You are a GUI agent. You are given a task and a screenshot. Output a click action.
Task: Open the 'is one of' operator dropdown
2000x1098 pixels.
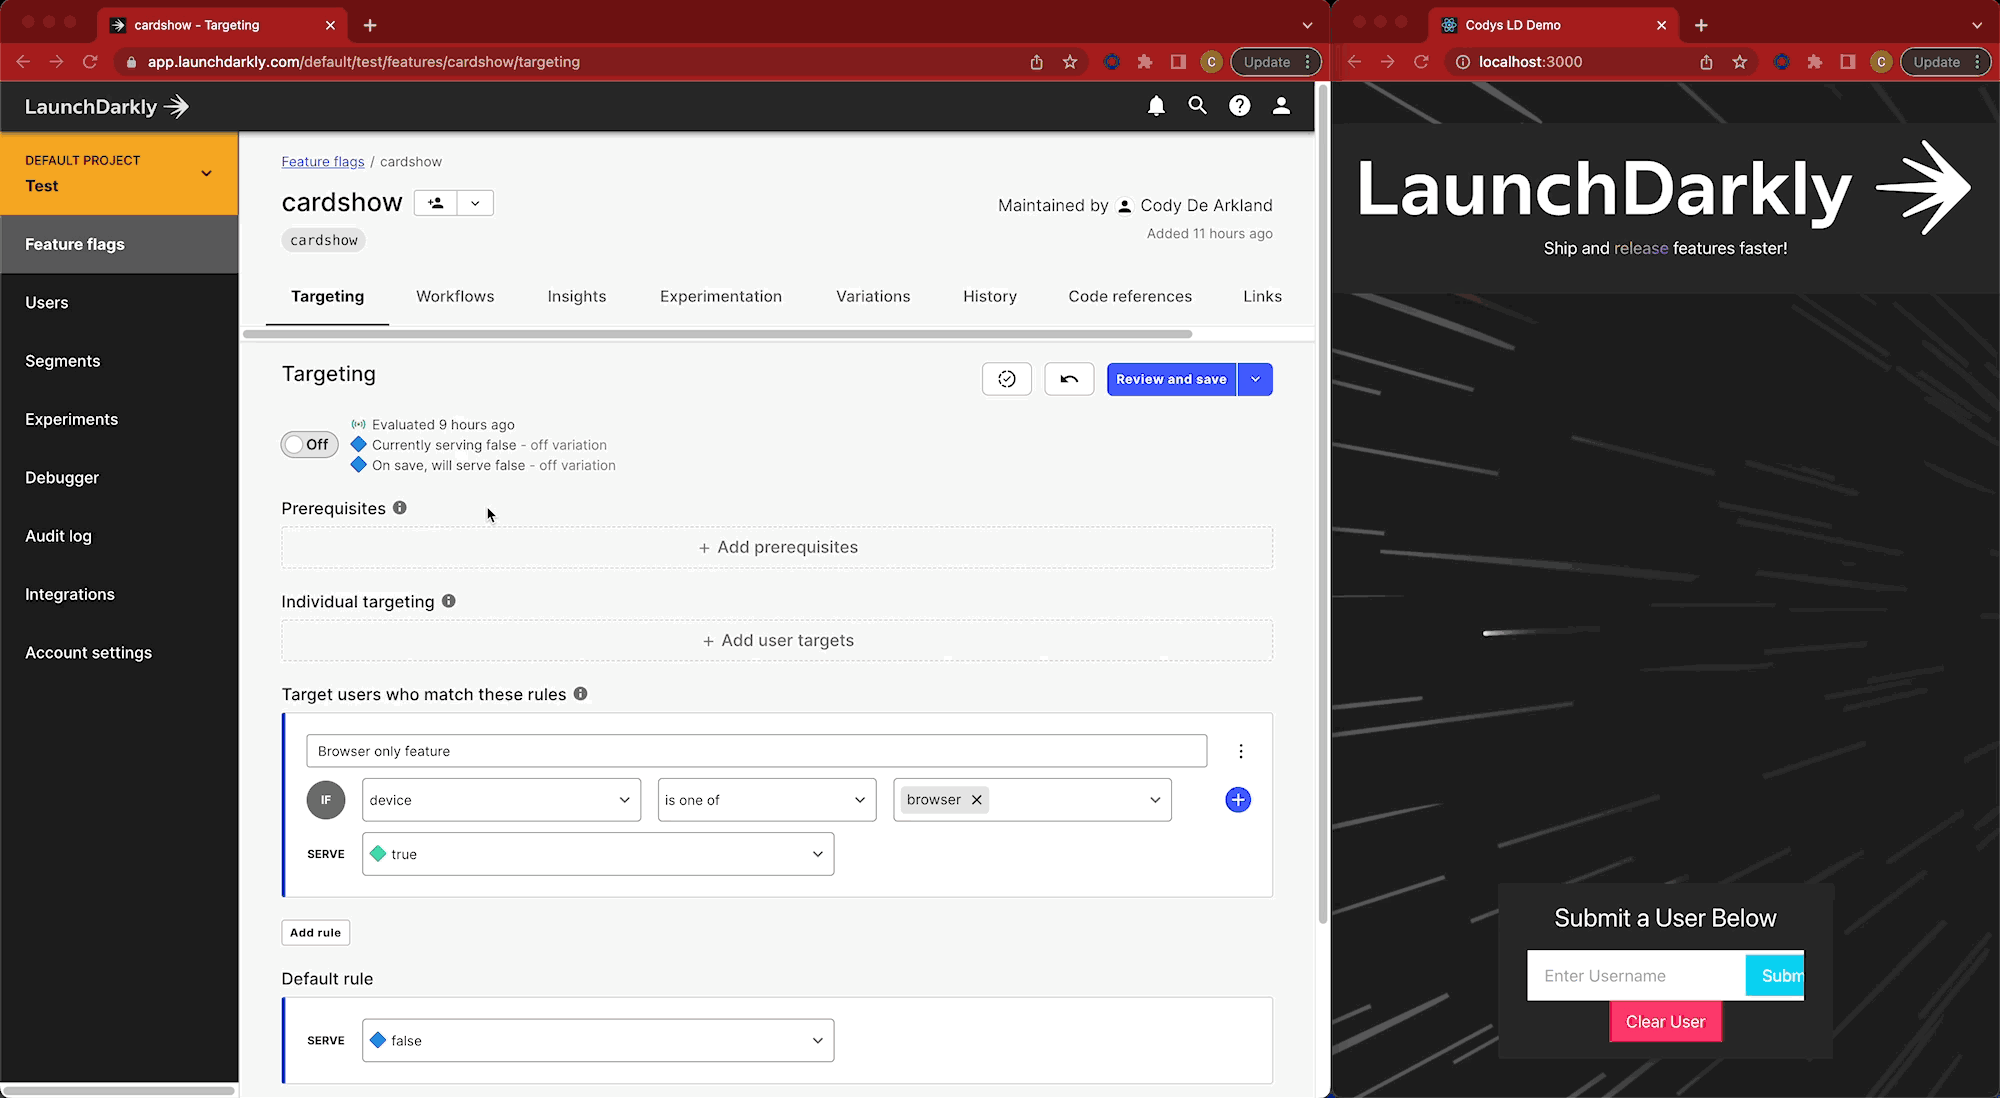tap(767, 800)
